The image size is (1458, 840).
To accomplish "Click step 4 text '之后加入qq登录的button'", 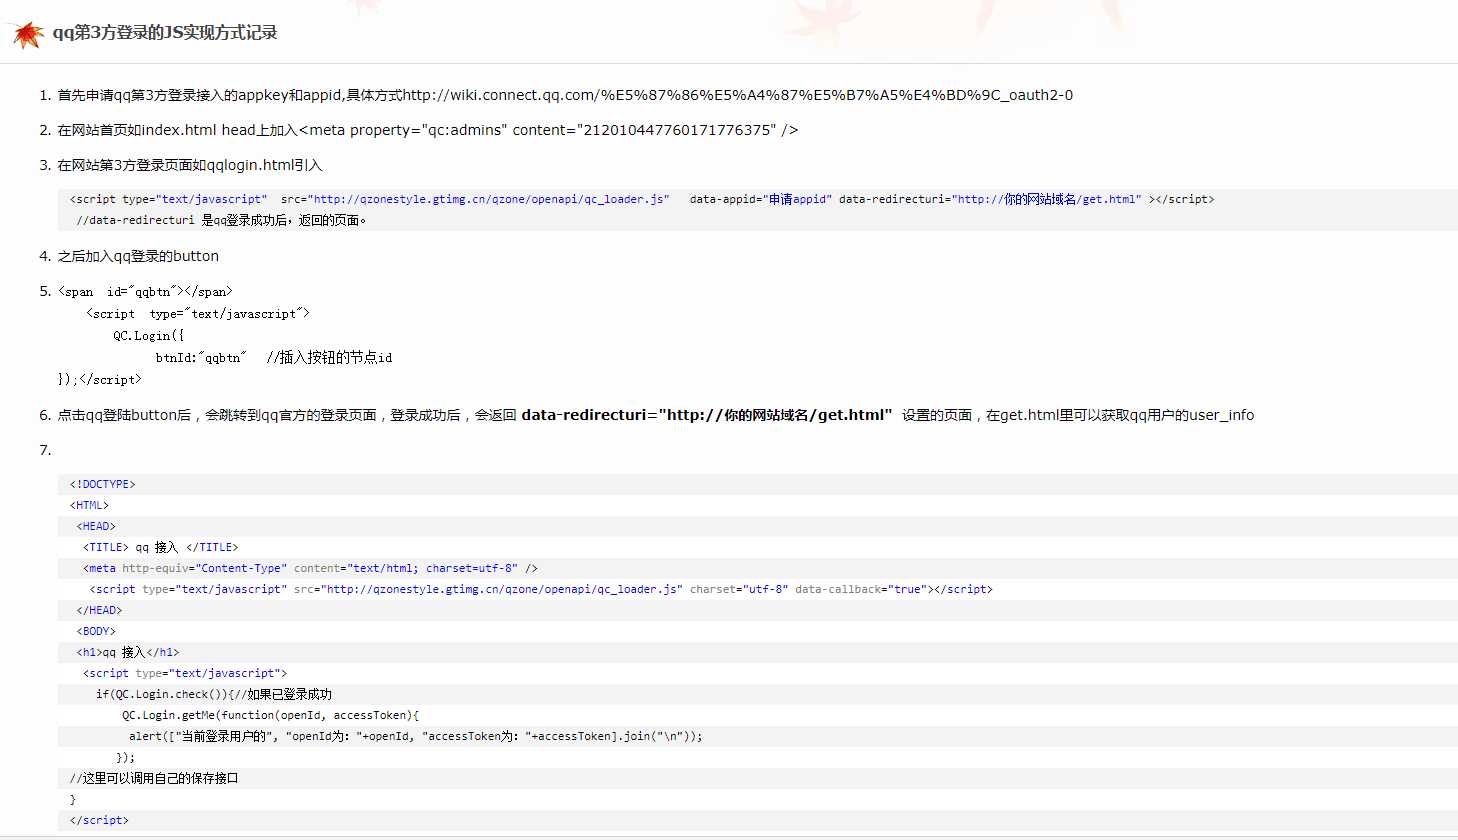I will [138, 256].
